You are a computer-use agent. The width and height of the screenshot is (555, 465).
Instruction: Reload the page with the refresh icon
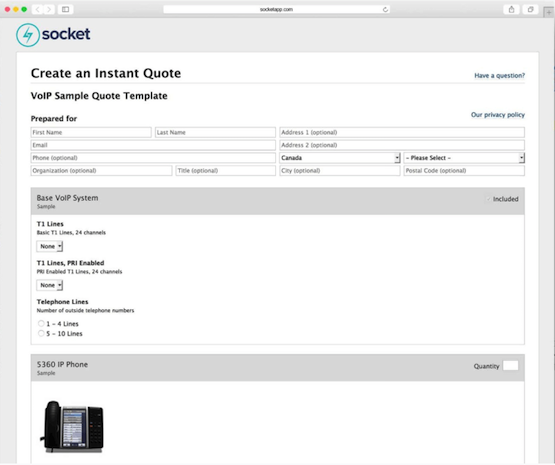pos(385,10)
